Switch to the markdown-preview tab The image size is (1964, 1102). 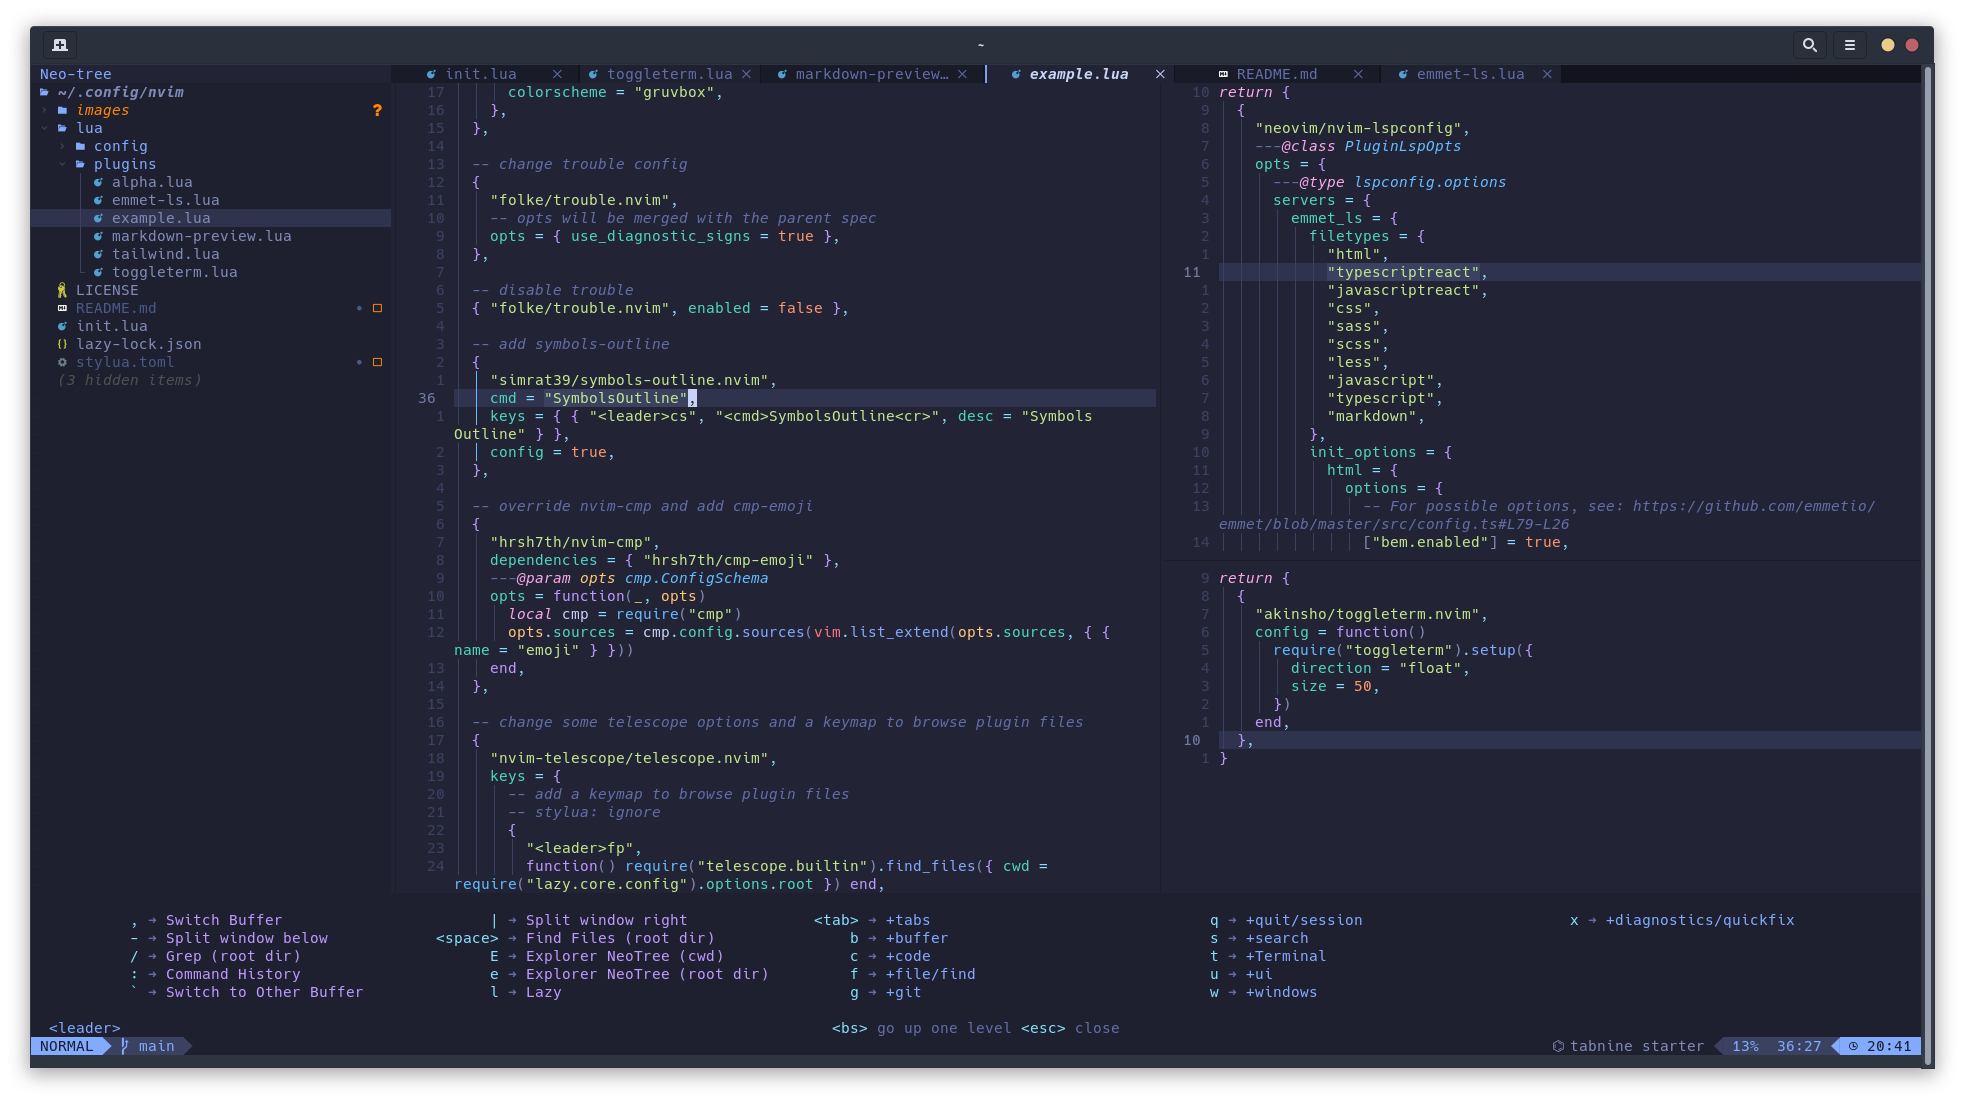coord(872,74)
